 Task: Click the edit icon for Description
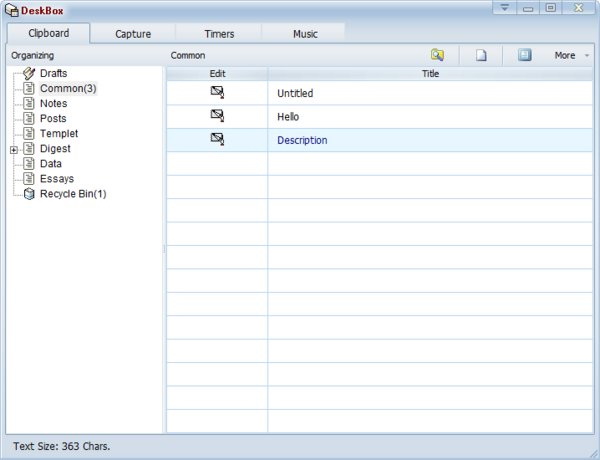[x=217, y=140]
